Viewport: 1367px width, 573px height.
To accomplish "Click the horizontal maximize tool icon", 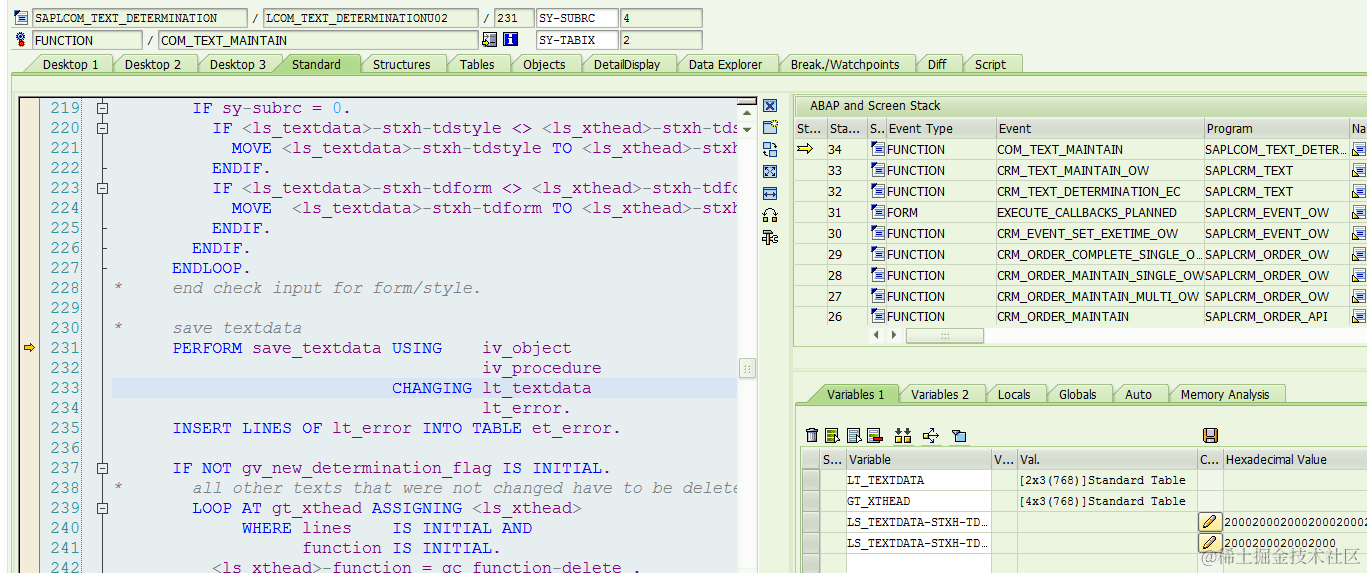I will [x=770, y=193].
